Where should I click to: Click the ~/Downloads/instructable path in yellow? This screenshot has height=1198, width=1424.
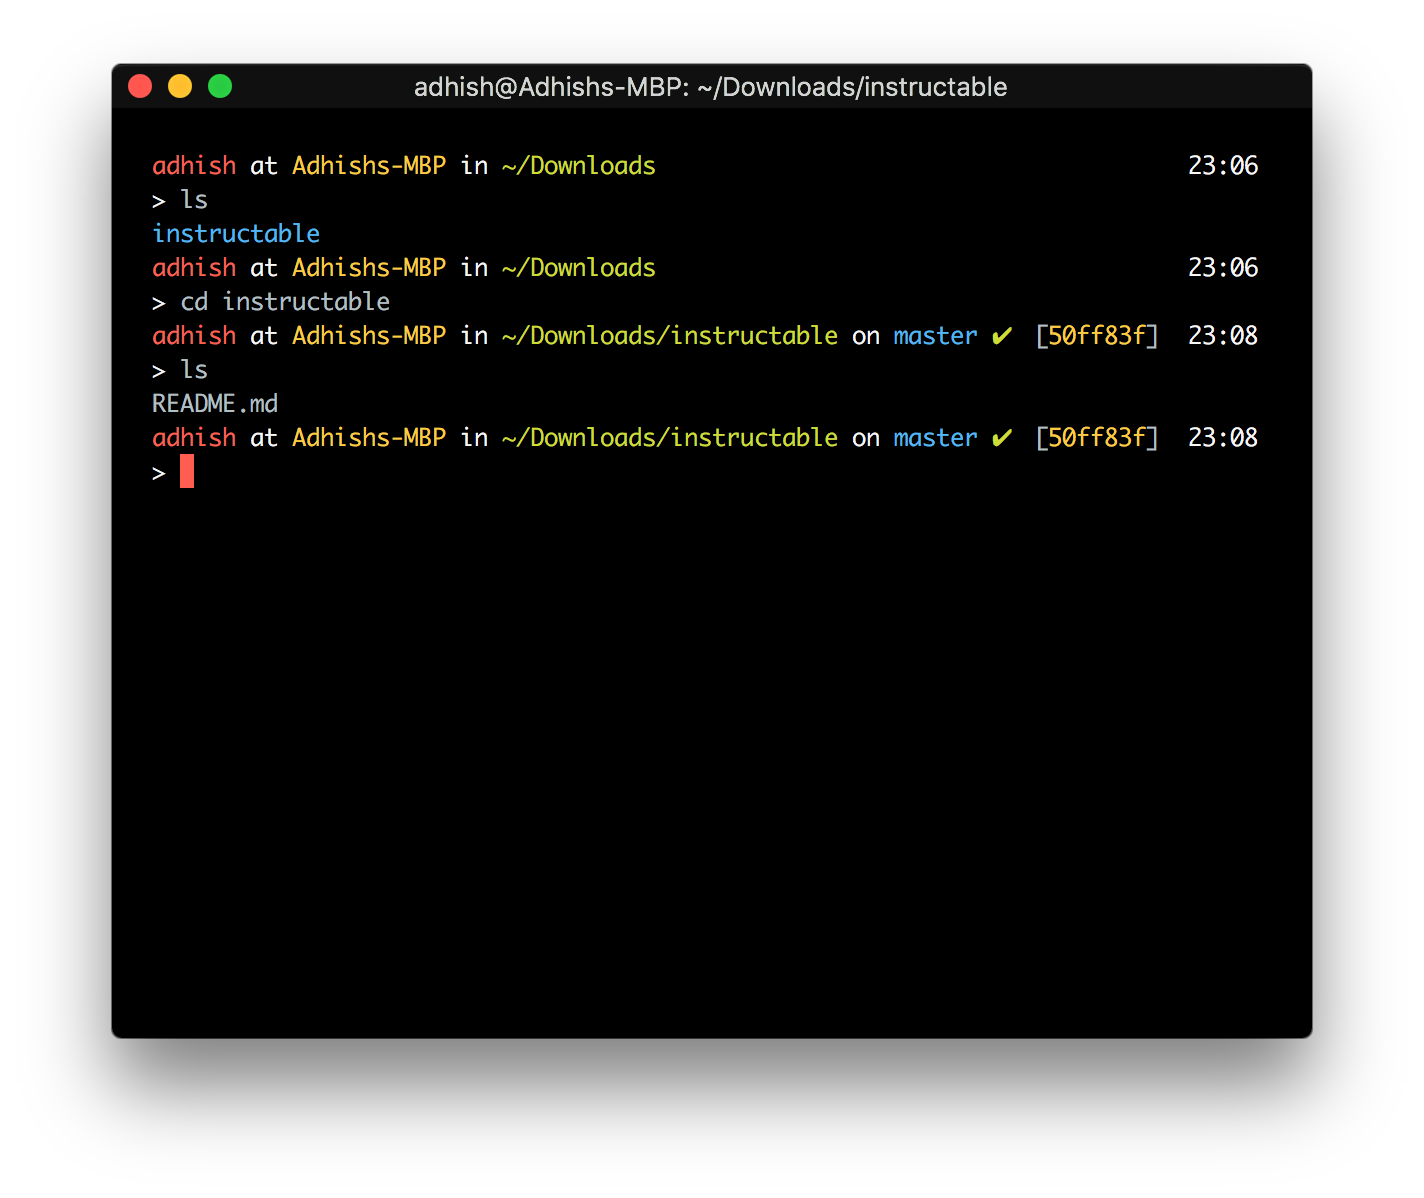click(669, 336)
